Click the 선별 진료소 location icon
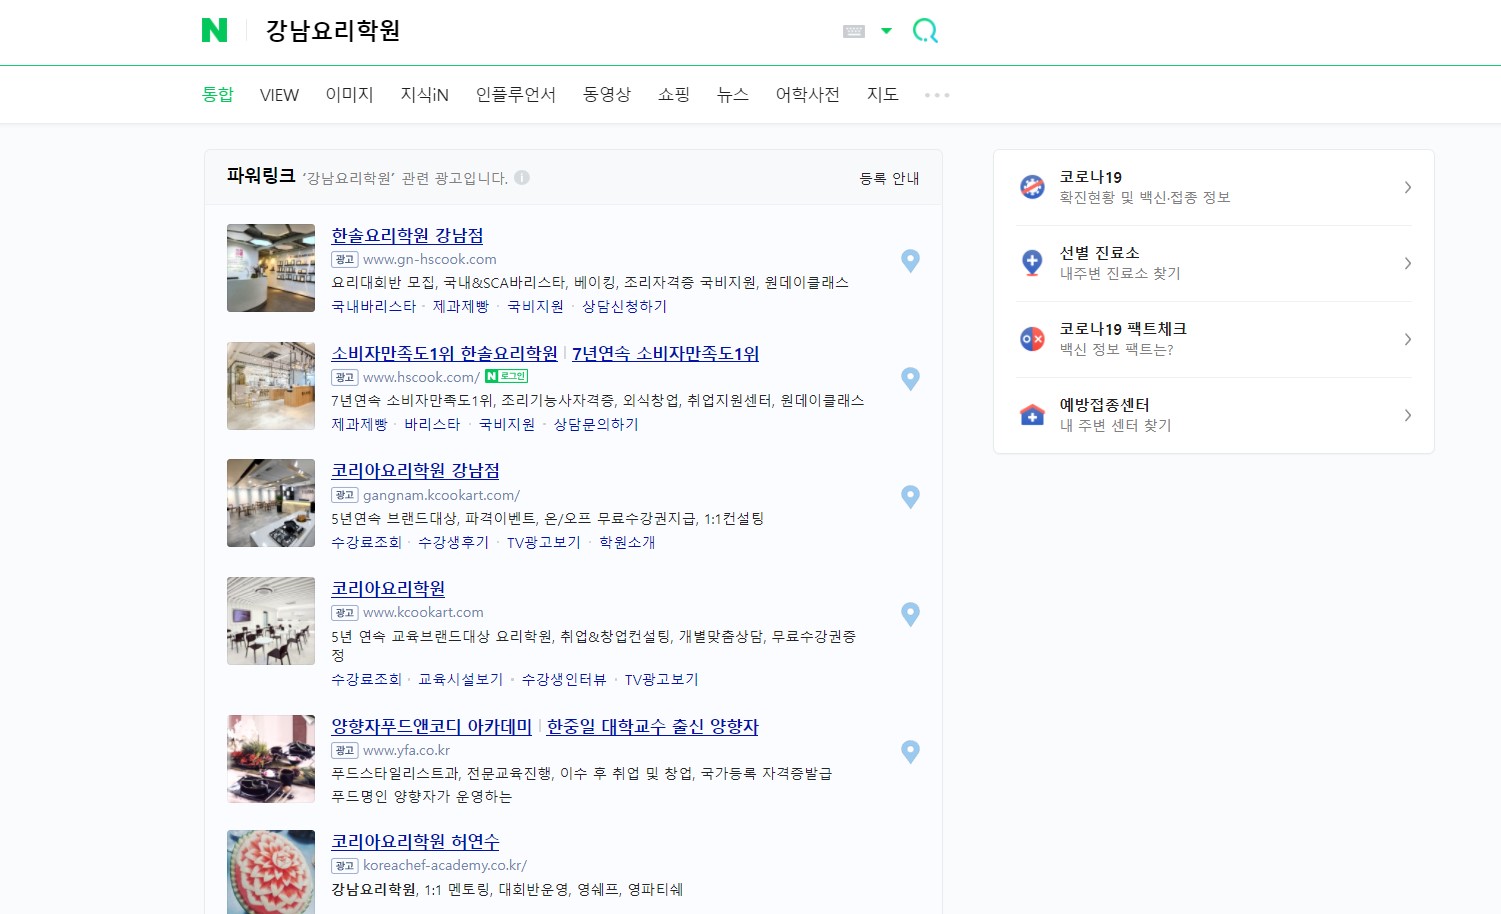This screenshot has height=914, width=1501. pyautogui.click(x=1032, y=263)
